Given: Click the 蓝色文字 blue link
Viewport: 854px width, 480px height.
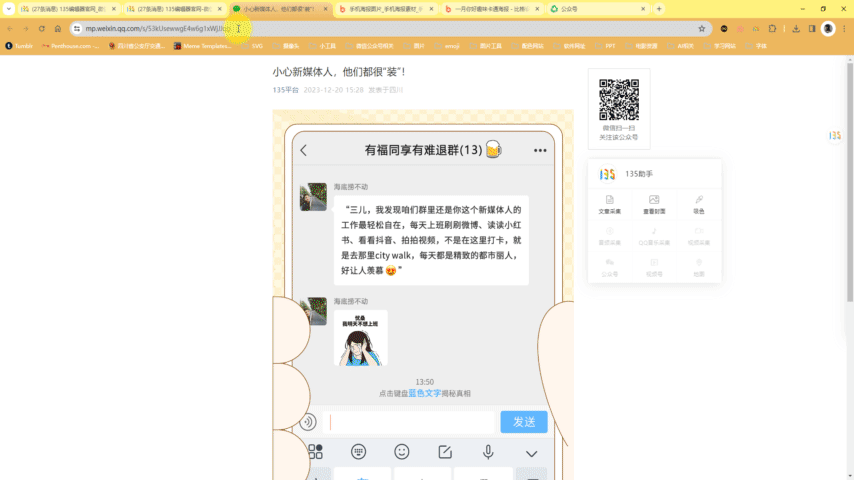Looking at the screenshot, I should (x=425, y=393).
